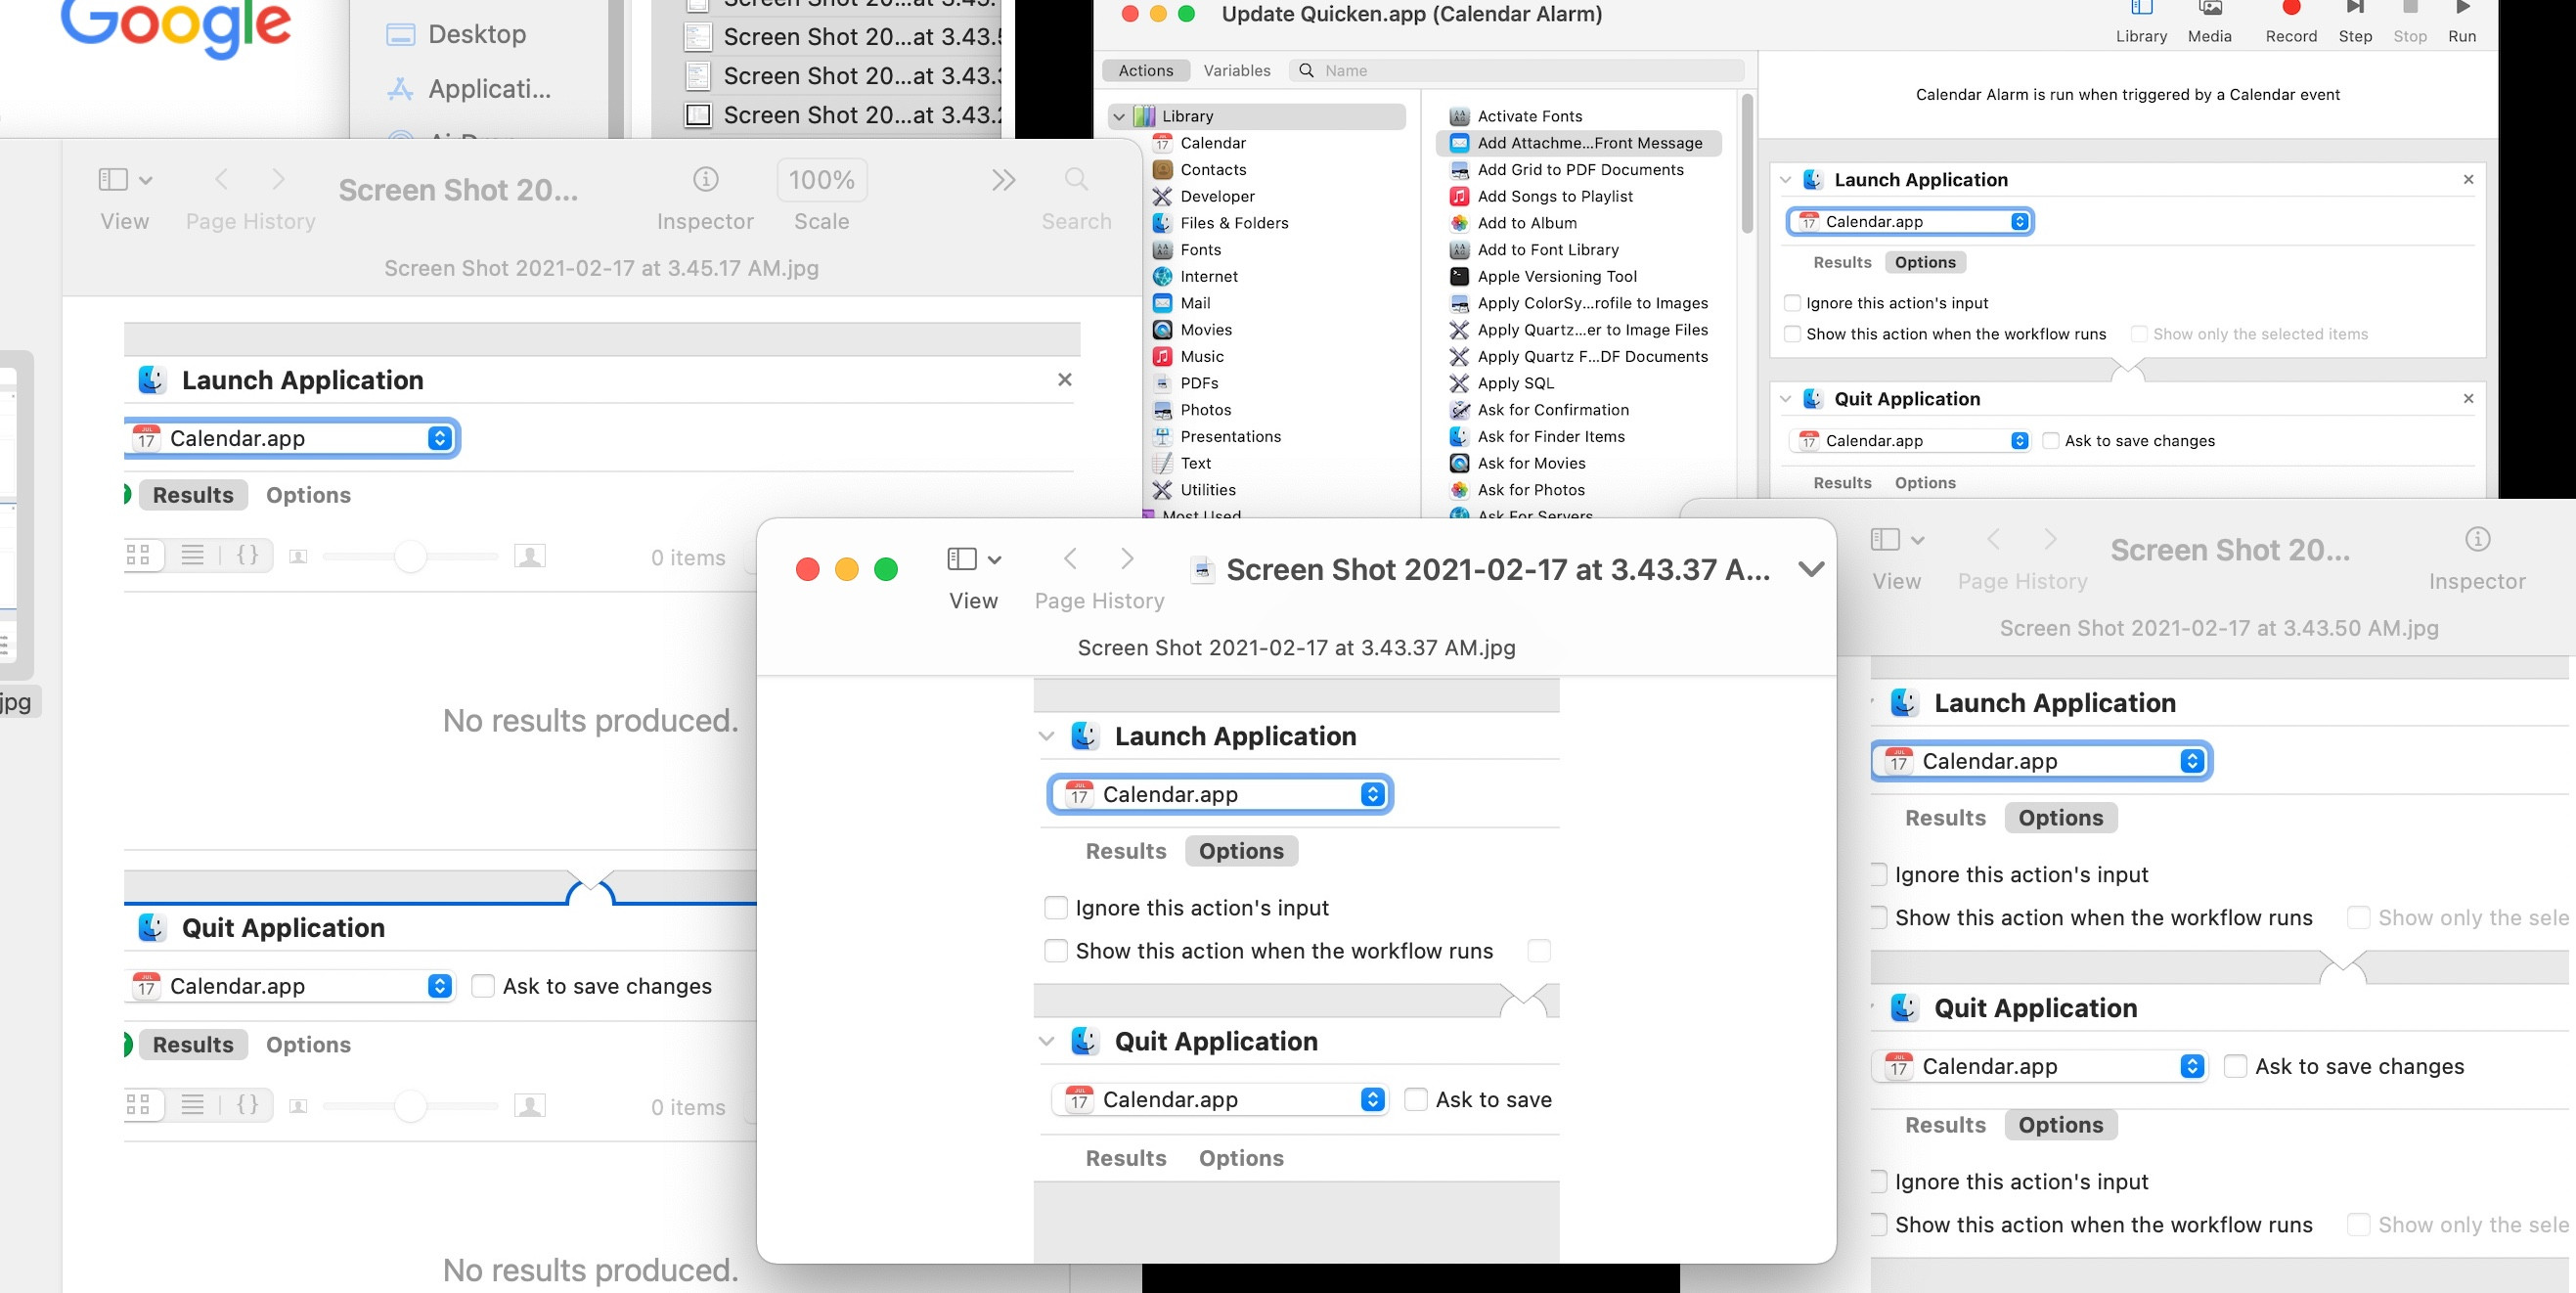Open the 100% Scale dropdown
Screen dimensions: 2576x1293
[821, 180]
